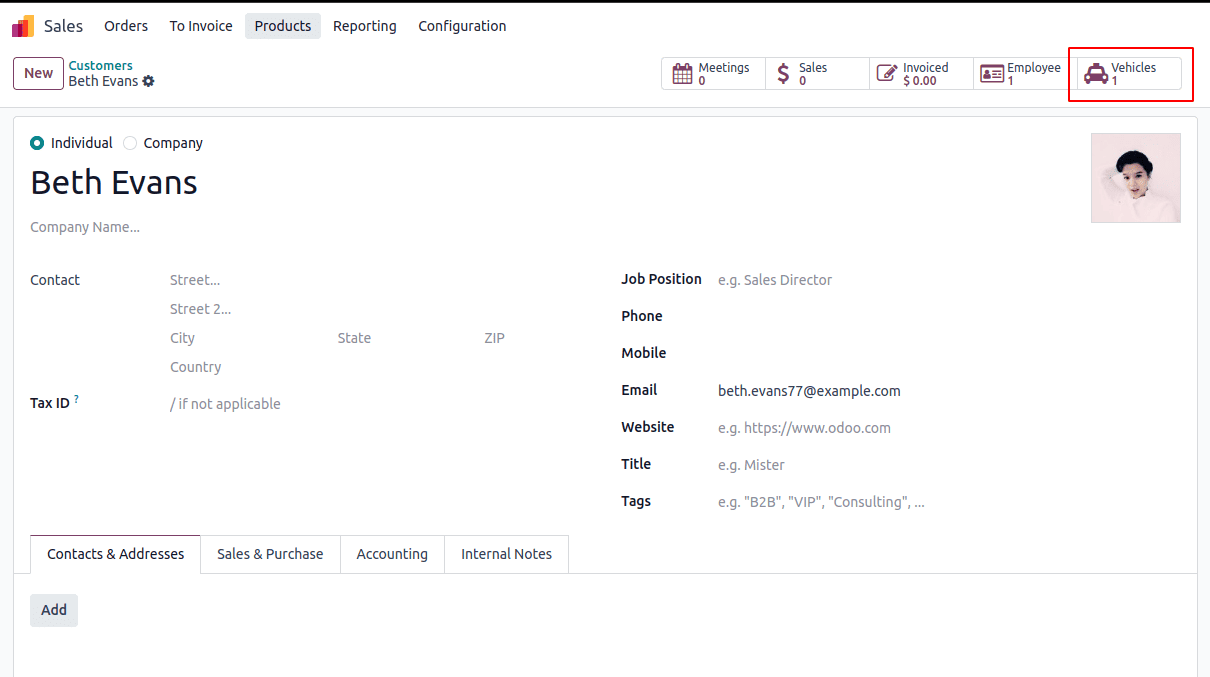1210x677 pixels.
Task: Open the Meetings smart button calendar icon
Action: (682, 73)
